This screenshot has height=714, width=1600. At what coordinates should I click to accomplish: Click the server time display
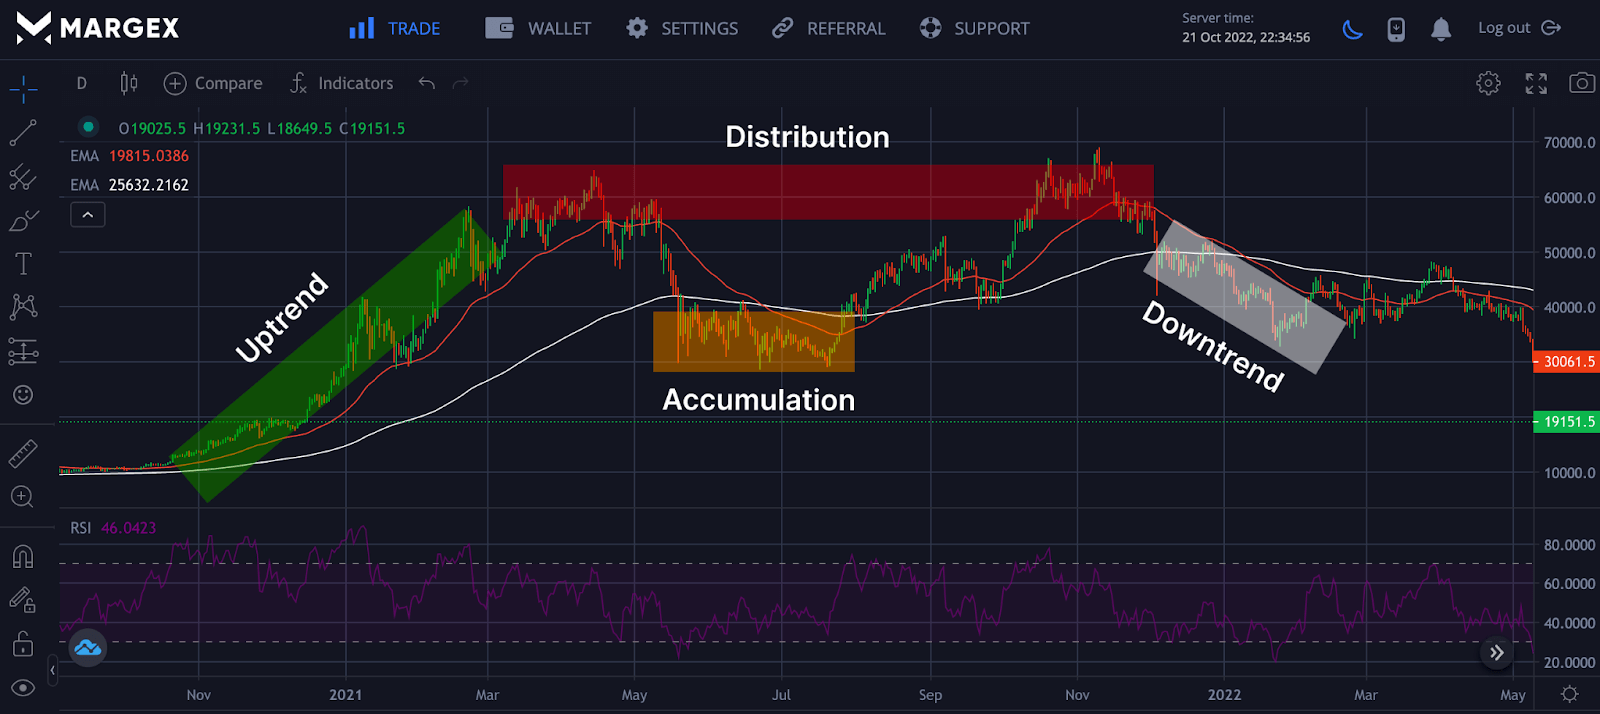[x=1246, y=28]
